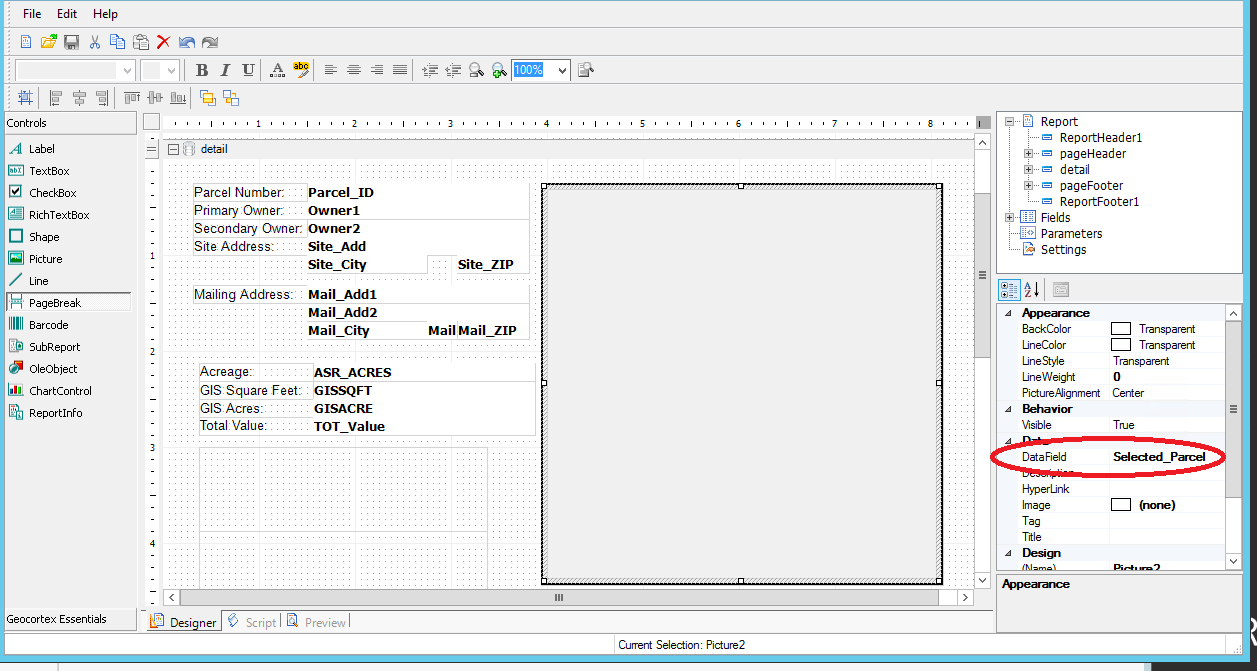Collapse the Report tree node
The height and width of the screenshot is (671, 1257).
click(x=1010, y=122)
